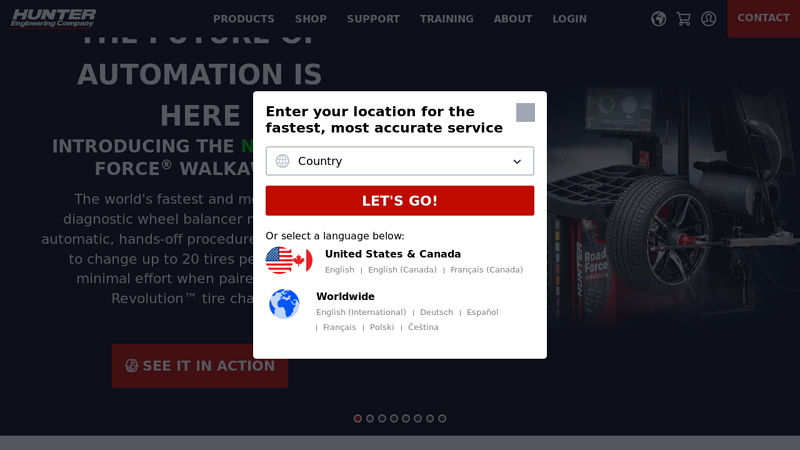Click the LET'S GO! button
Image resolution: width=800 pixels, height=450 pixels.
point(399,201)
